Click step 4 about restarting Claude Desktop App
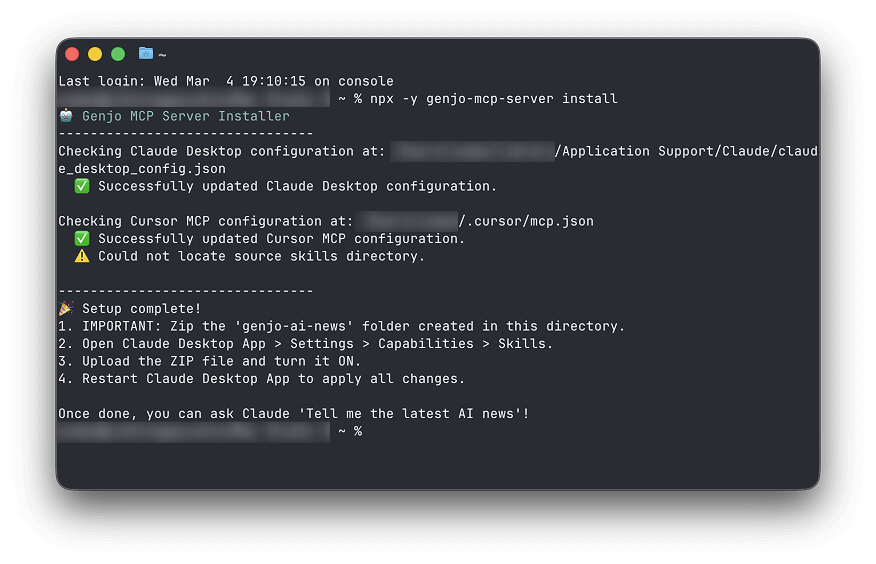The width and height of the screenshot is (876, 564). pos(261,379)
